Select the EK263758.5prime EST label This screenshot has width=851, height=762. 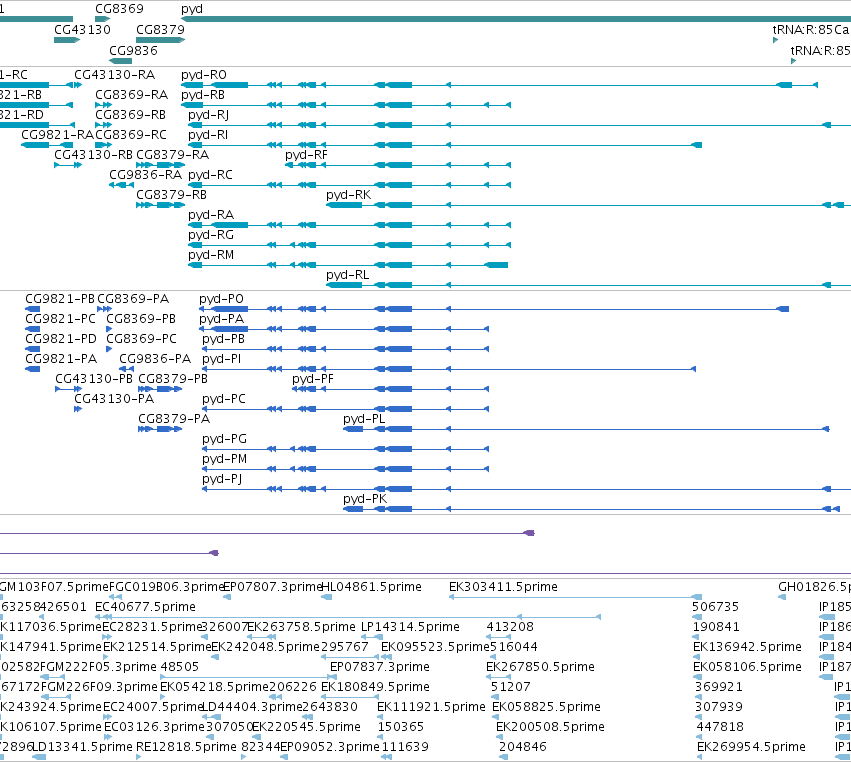302,627
